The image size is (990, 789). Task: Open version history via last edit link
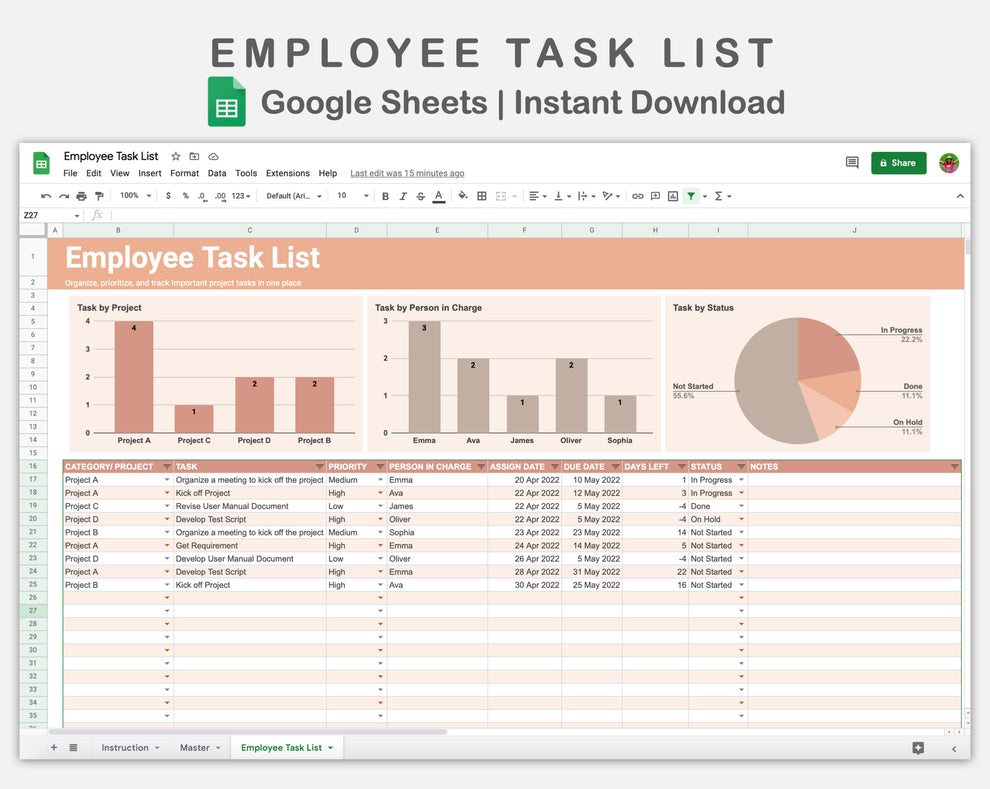click(406, 173)
